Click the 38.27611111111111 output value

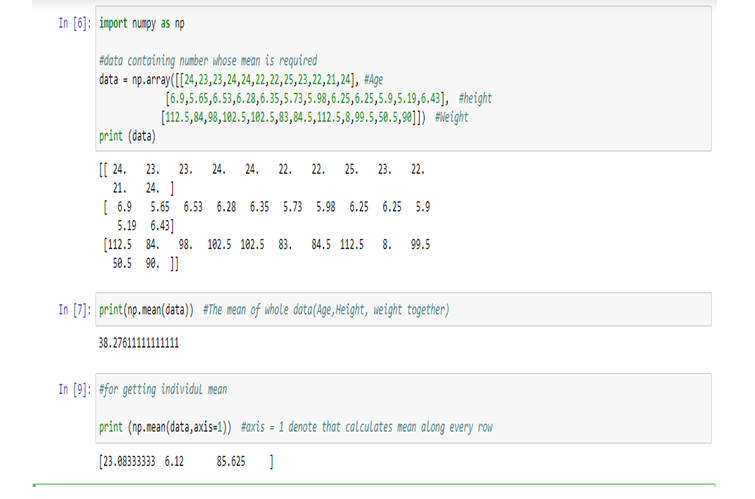[x=139, y=343]
